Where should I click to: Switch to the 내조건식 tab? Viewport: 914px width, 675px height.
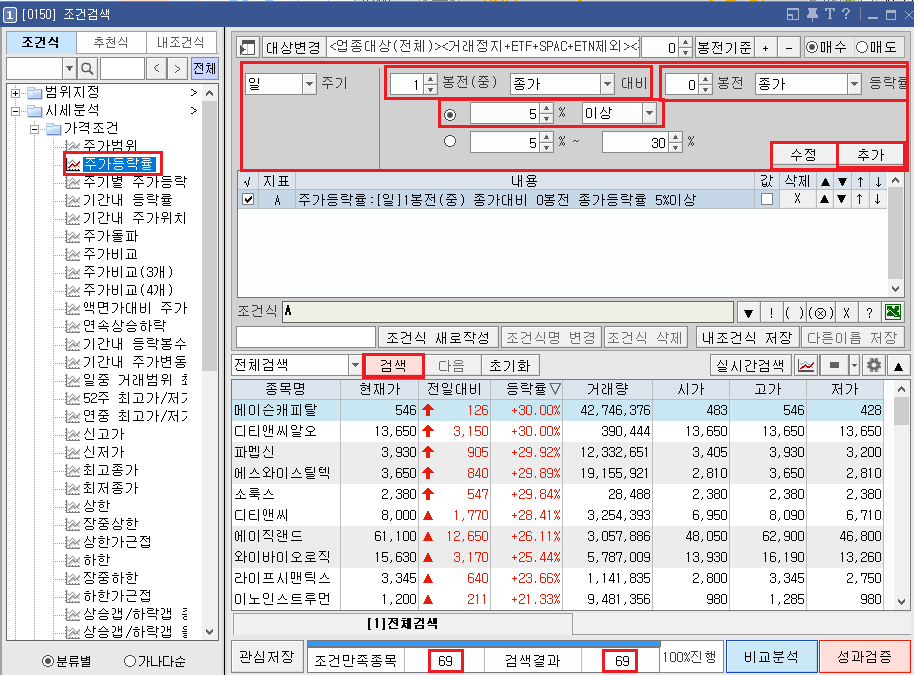tap(181, 41)
